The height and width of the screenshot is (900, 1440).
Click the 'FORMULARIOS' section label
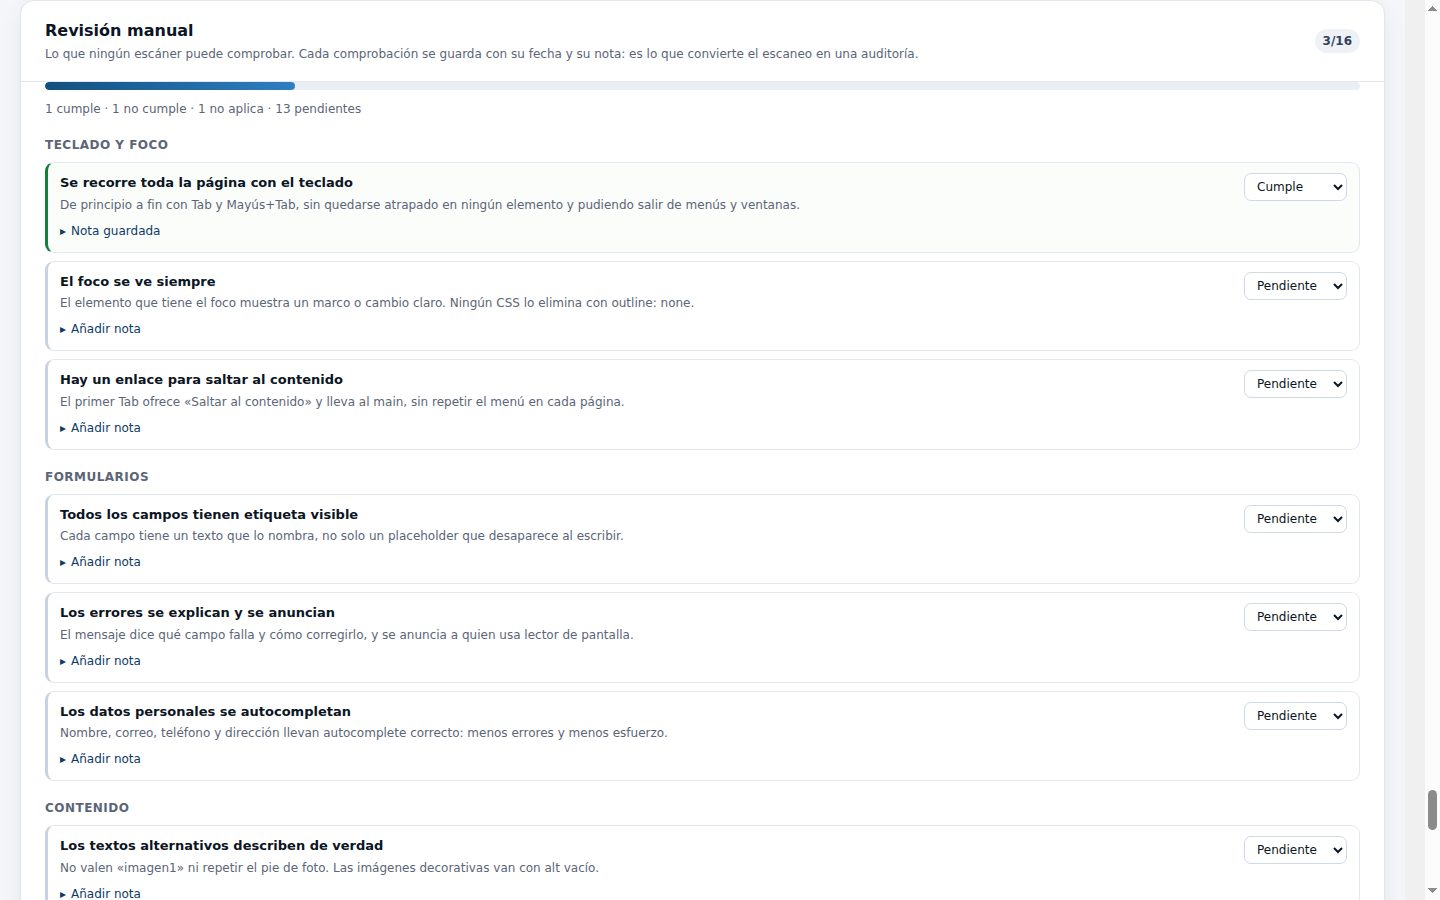[x=96, y=477]
